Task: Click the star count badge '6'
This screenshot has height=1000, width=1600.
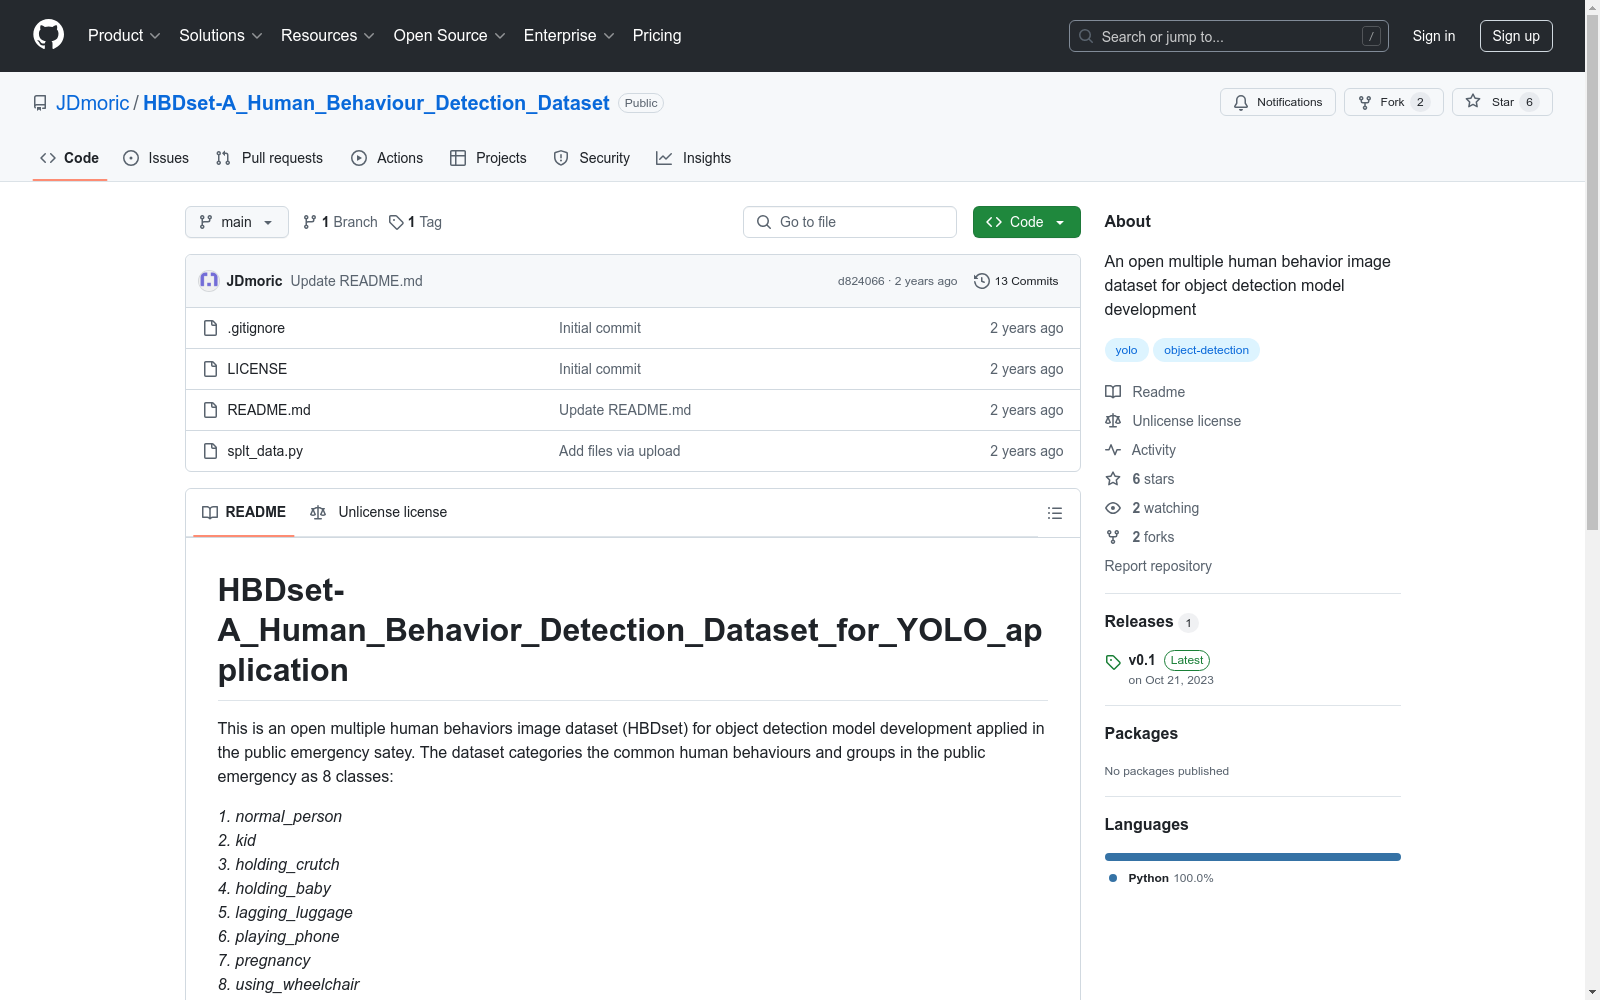Action: point(1529,102)
